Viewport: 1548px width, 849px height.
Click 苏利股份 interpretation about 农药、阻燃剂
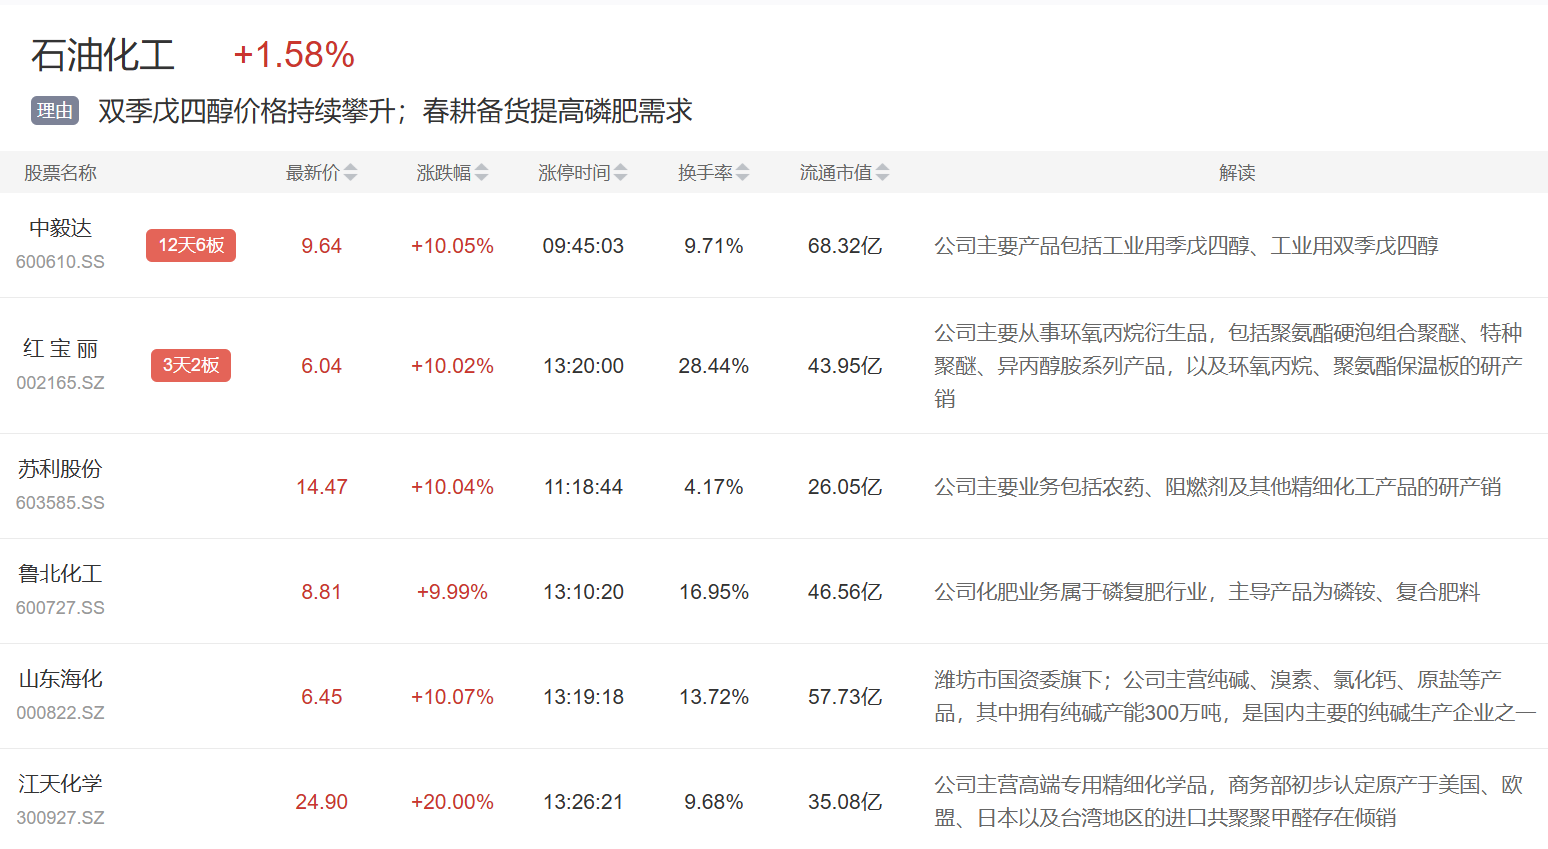pos(1218,487)
